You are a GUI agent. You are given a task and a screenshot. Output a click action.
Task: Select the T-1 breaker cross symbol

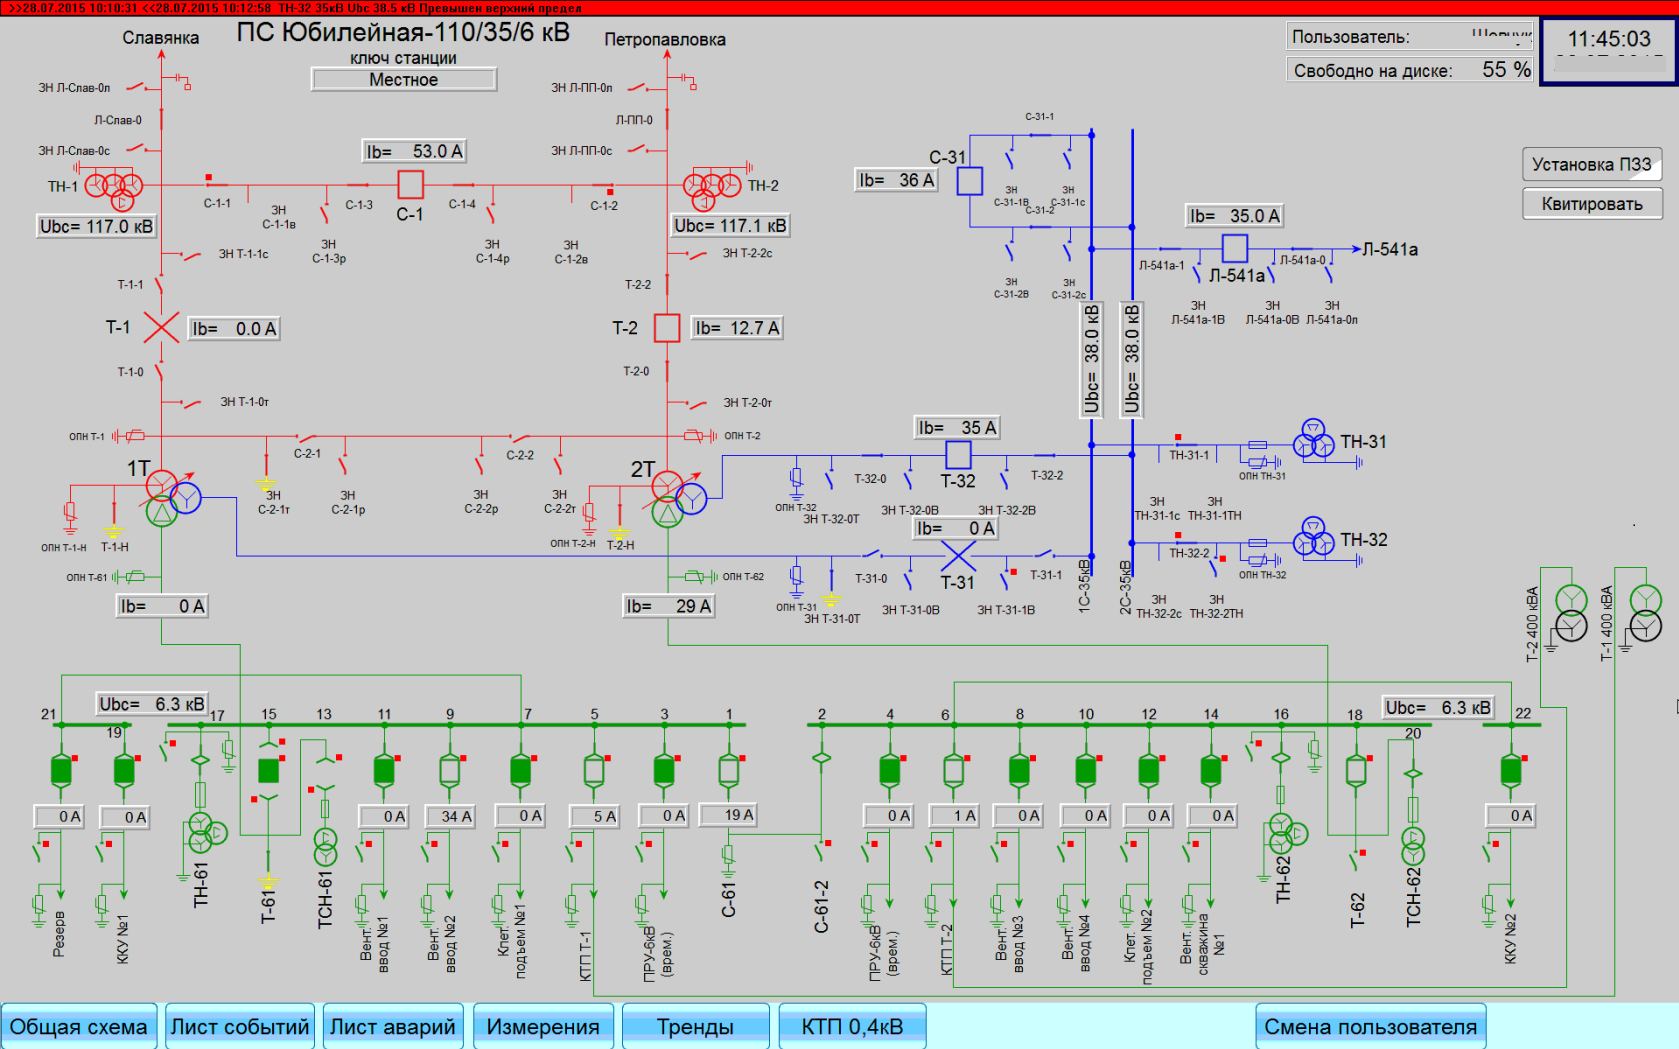pos(160,328)
